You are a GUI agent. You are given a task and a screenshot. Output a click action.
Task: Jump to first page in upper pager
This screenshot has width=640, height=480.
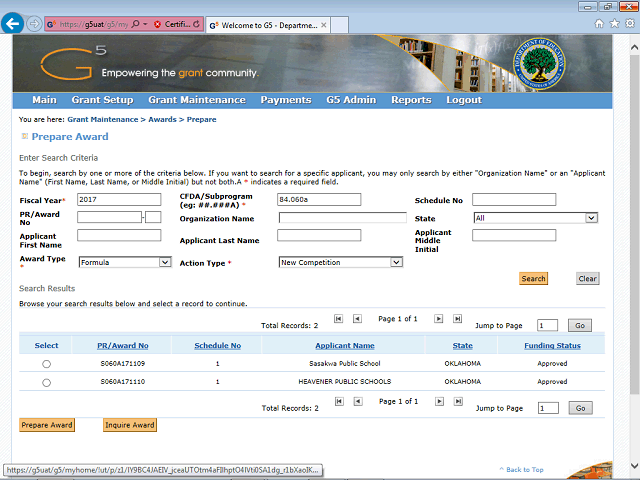click(x=338, y=319)
